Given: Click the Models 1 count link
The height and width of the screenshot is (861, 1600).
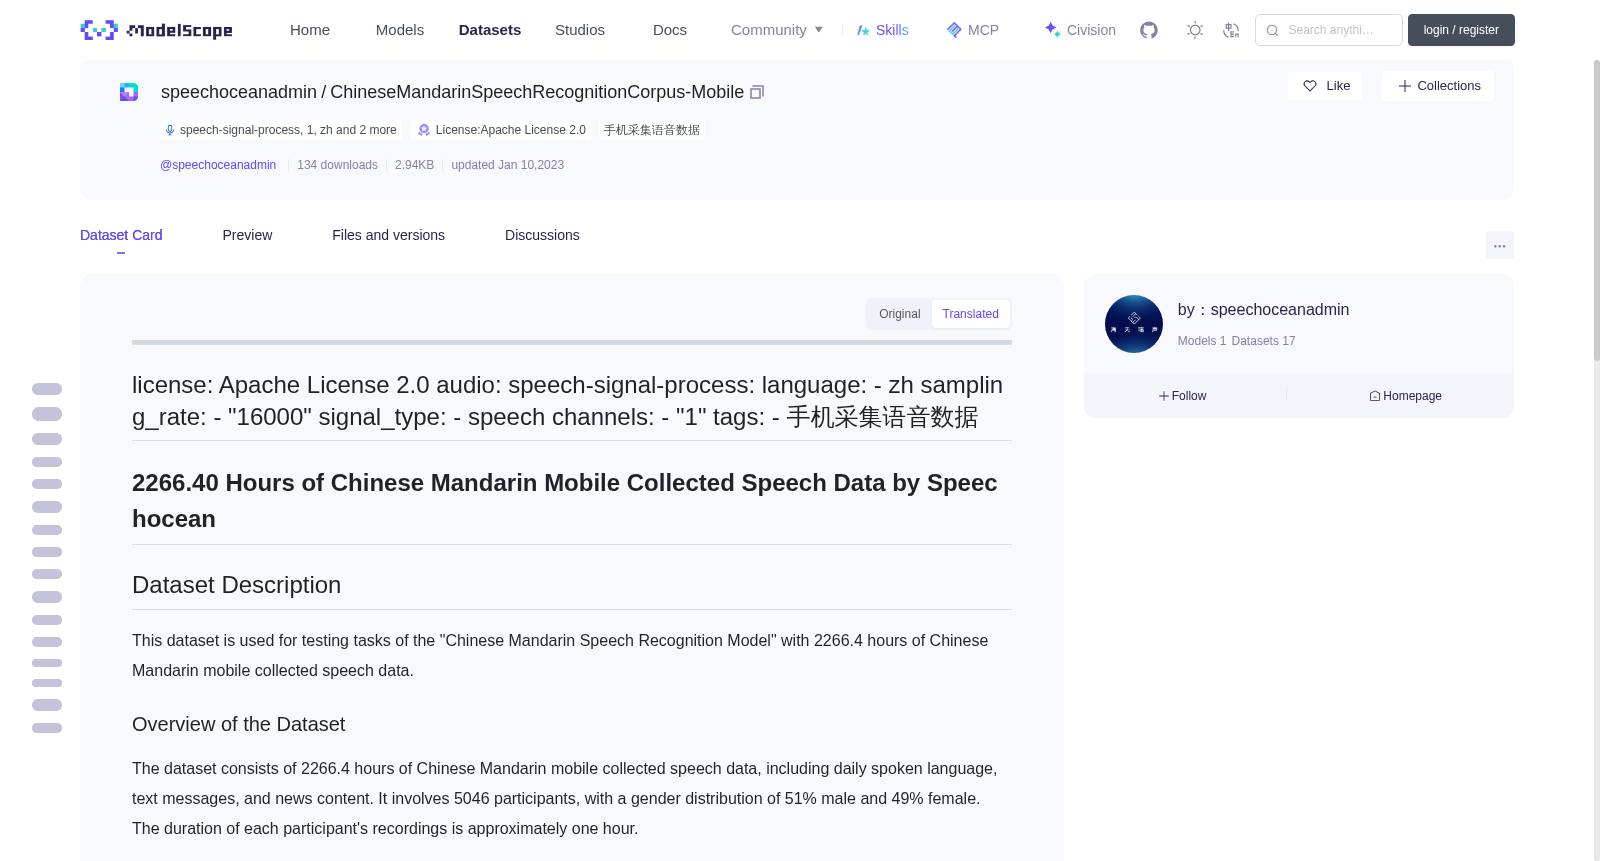Looking at the screenshot, I should coord(1201,341).
